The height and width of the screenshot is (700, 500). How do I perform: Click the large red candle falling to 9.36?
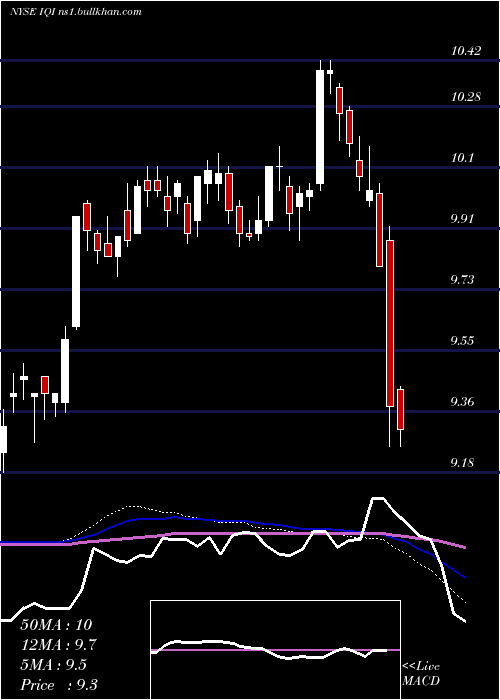[x=390, y=323]
